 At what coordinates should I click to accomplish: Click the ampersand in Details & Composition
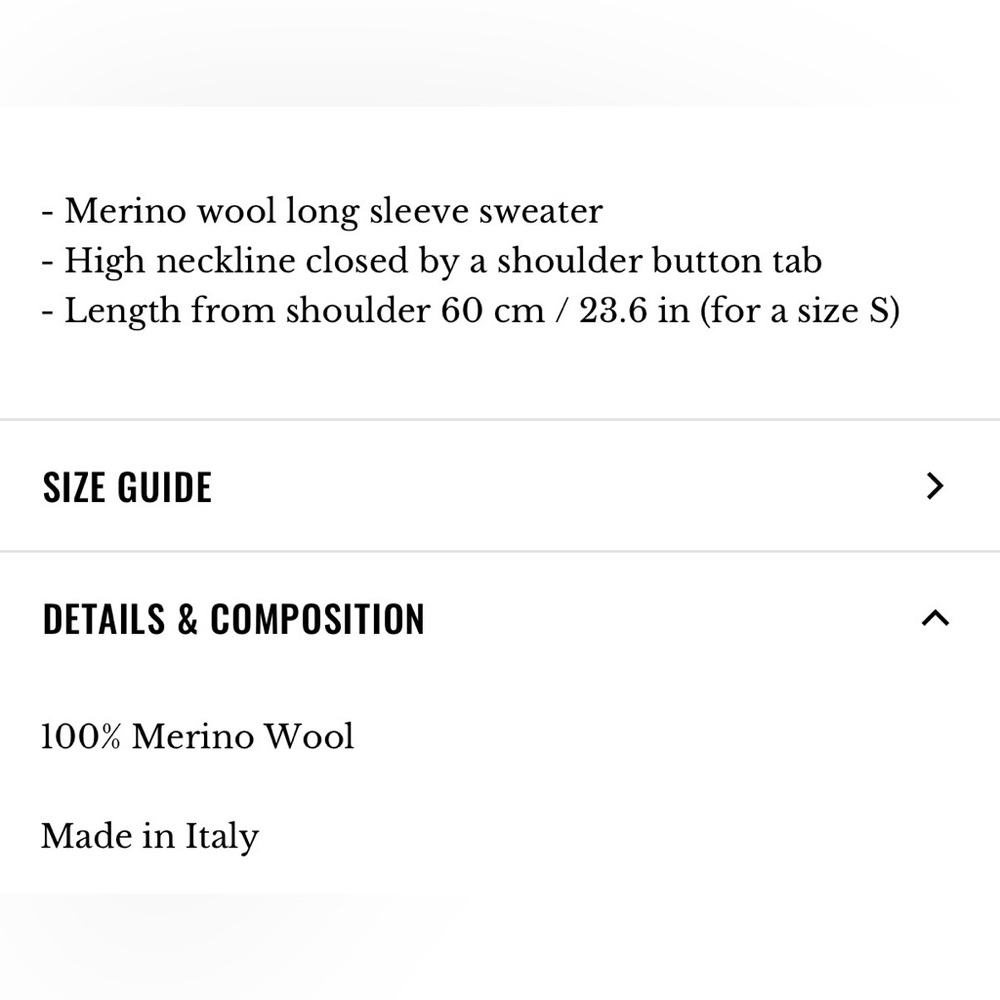coord(188,619)
